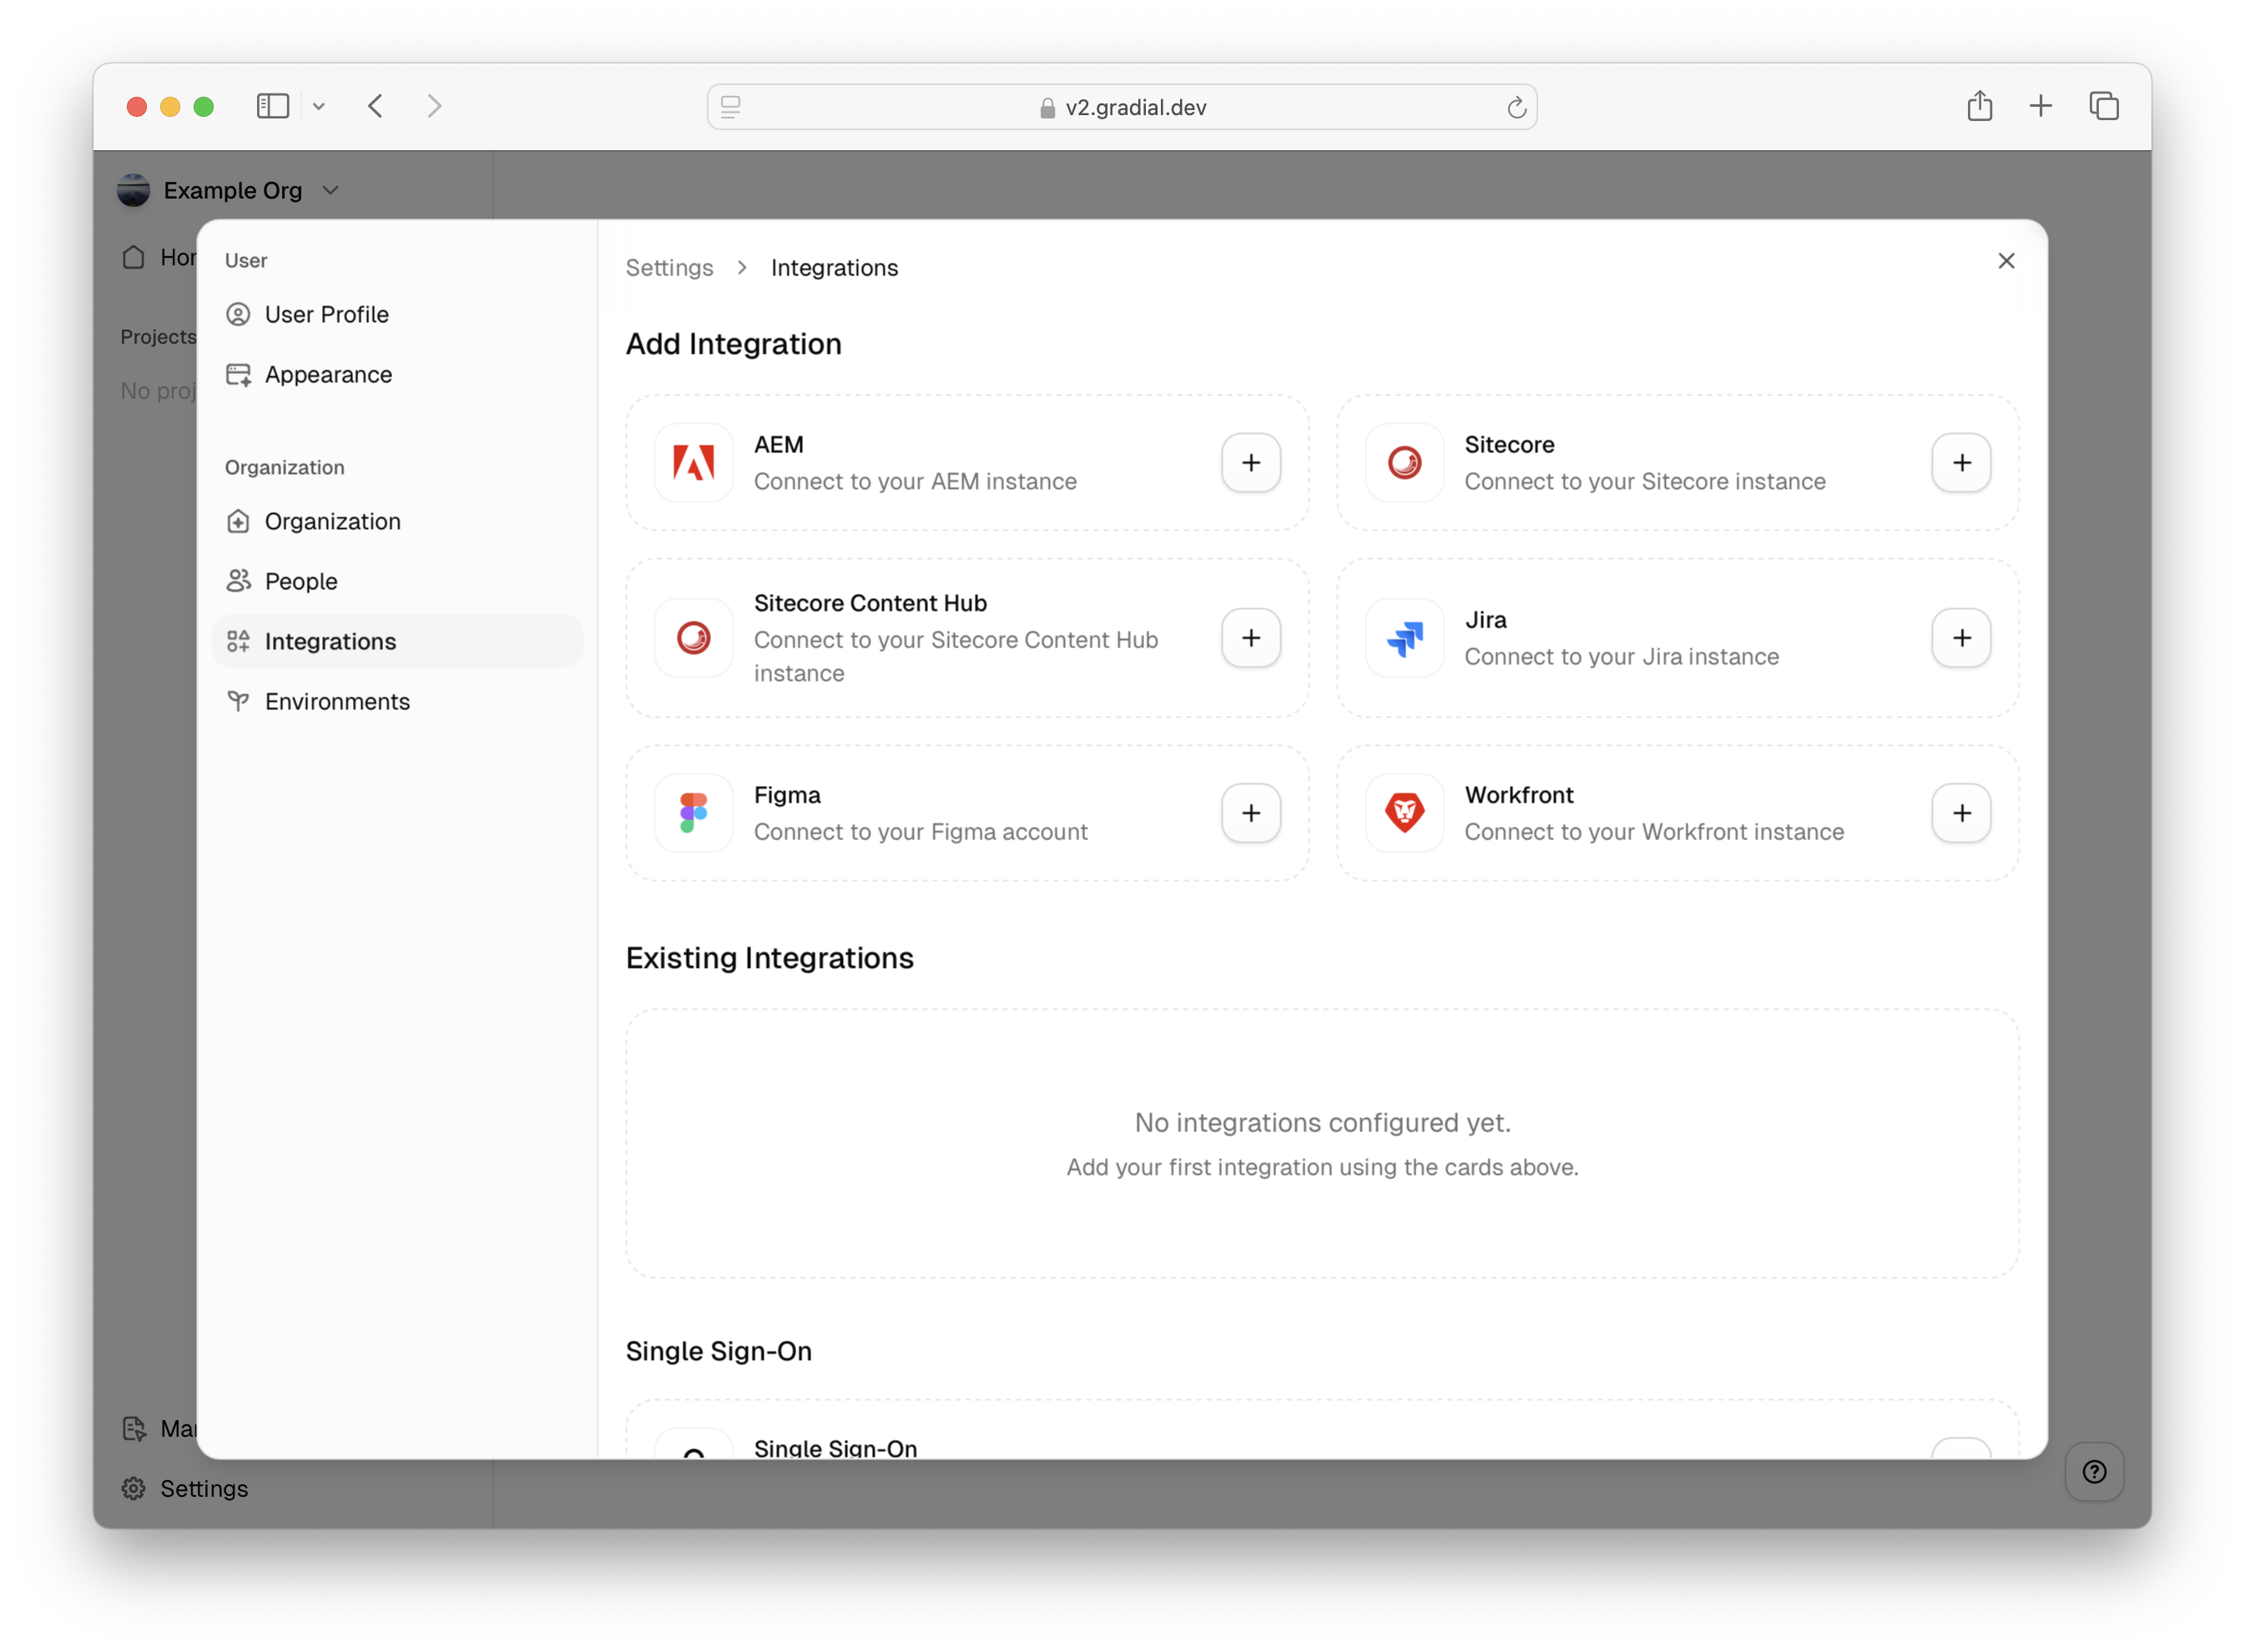The image size is (2245, 1652).
Task: Show Safari tab overview
Action: [2103, 106]
